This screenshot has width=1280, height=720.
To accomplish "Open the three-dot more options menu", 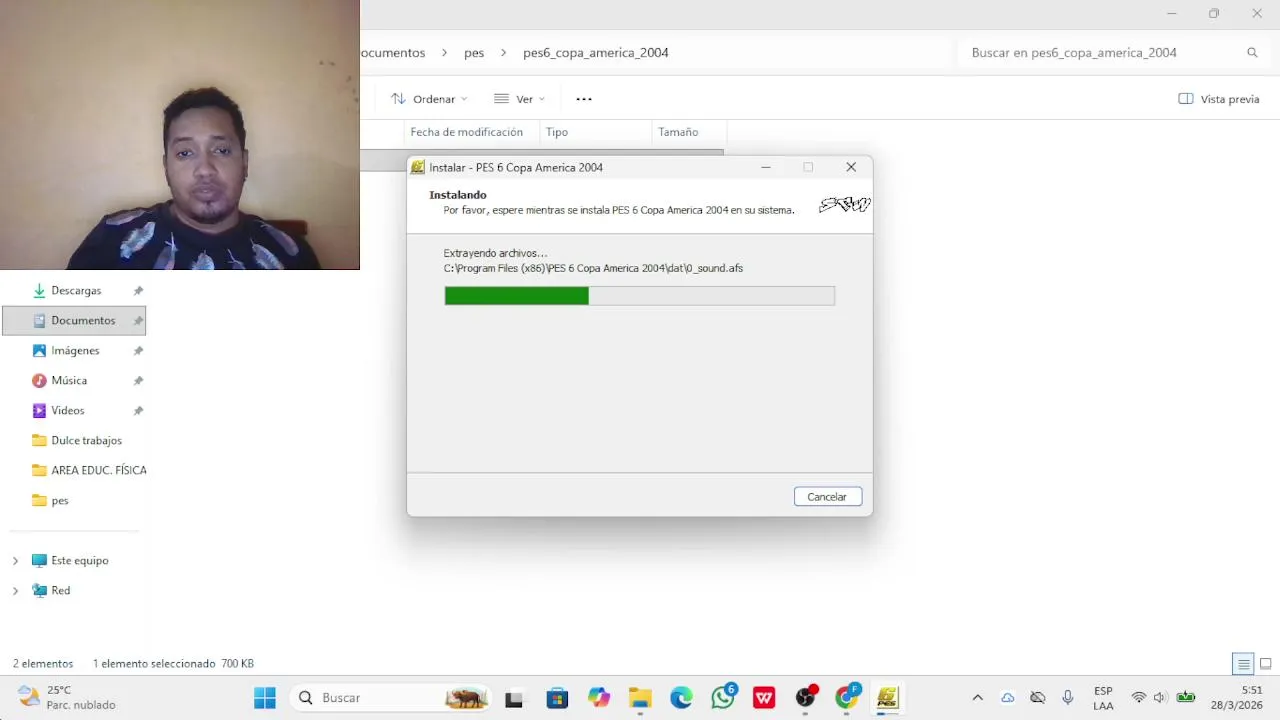I will click(x=584, y=99).
